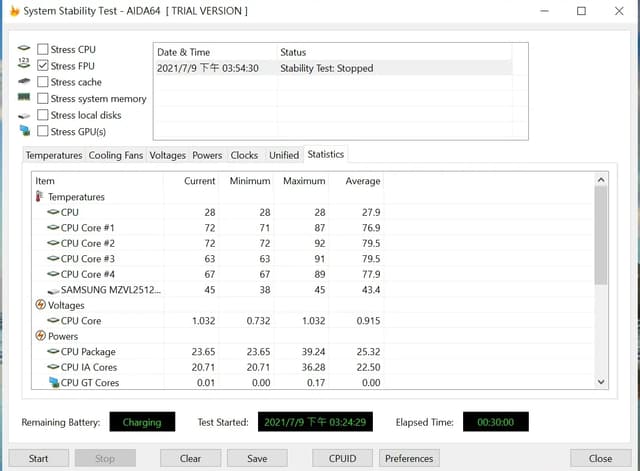640x471 pixels.
Task: Select the 'Stability Test: Stopped' log entry
Action: pyautogui.click(x=333, y=68)
